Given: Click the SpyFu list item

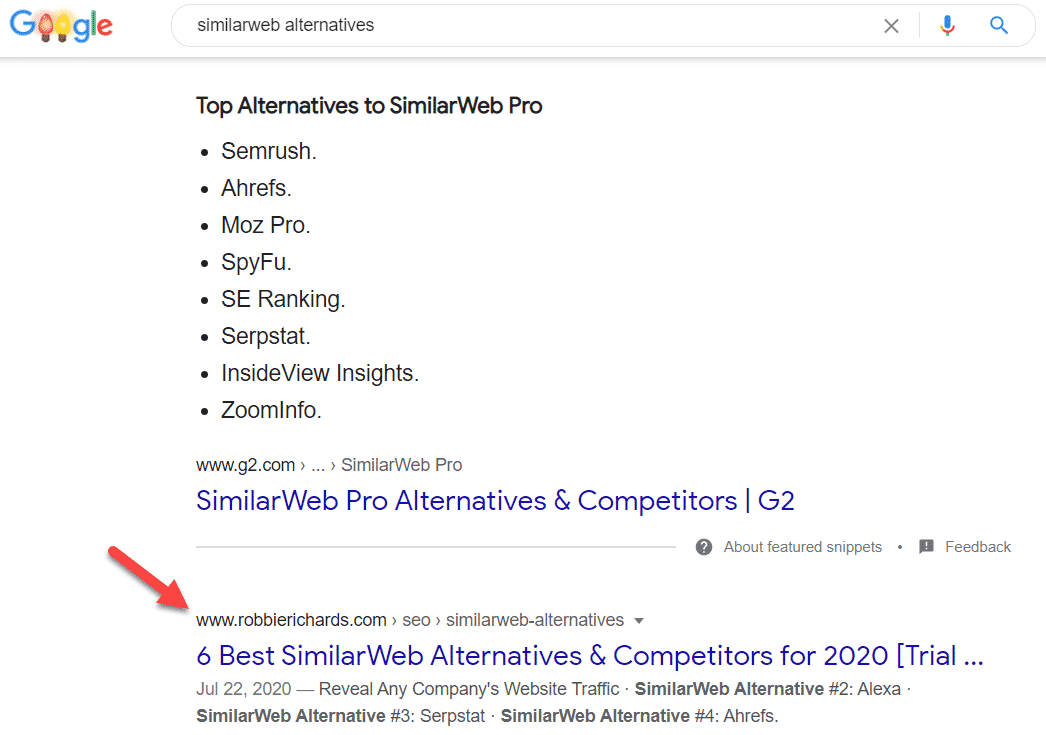Looking at the screenshot, I should [256, 263].
